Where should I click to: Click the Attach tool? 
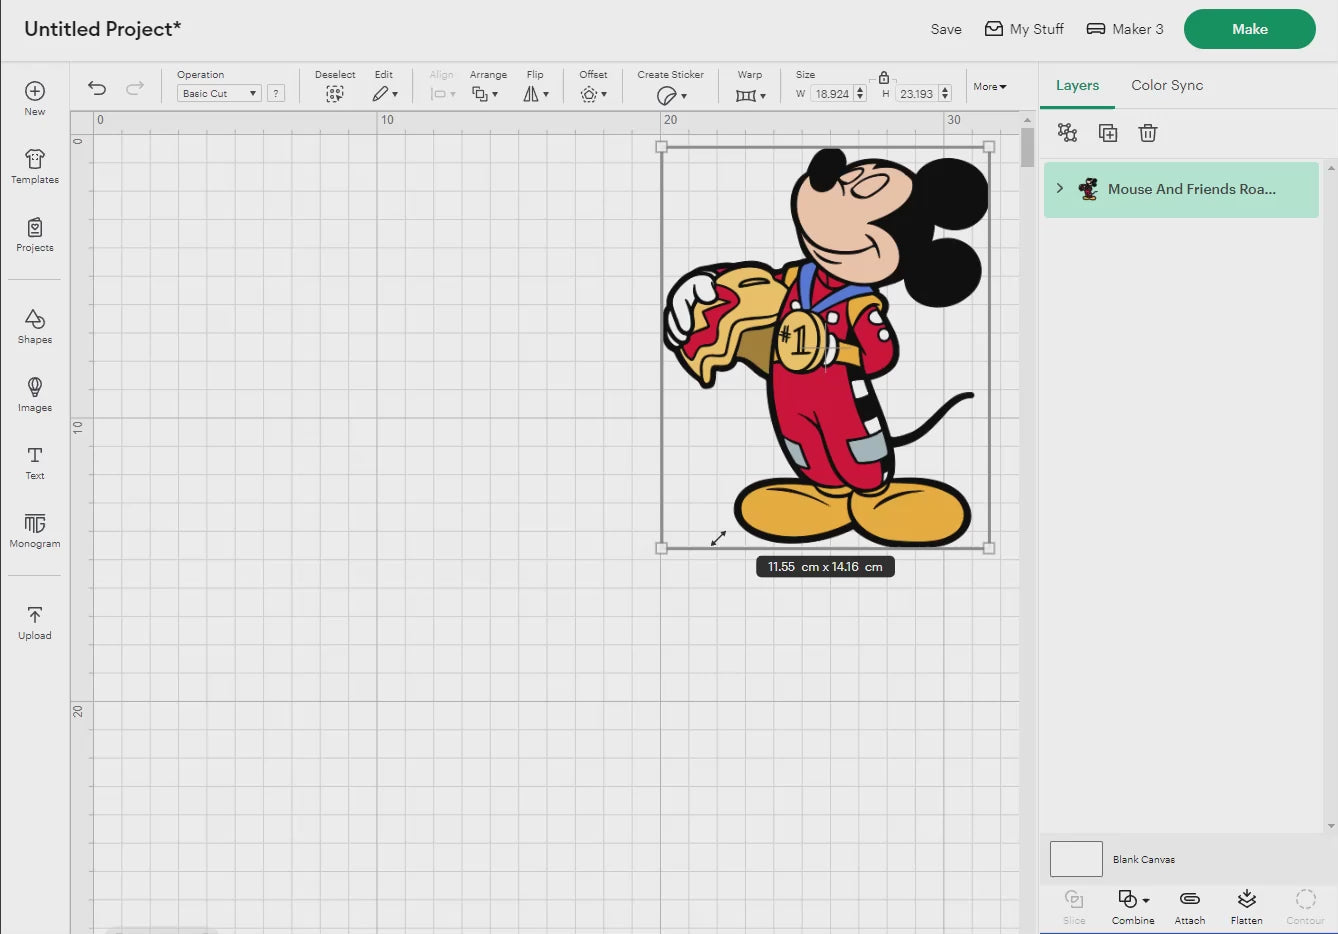pyautogui.click(x=1190, y=906)
